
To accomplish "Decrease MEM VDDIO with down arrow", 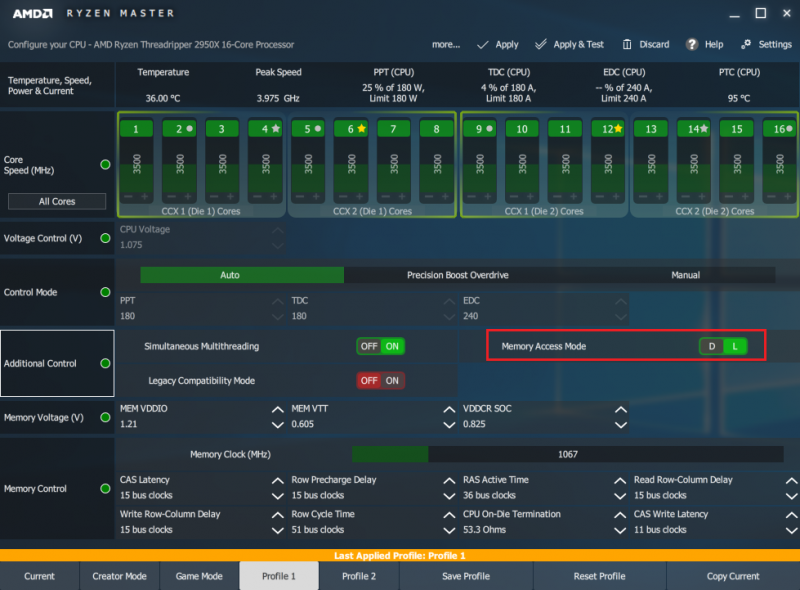I will pos(278,425).
